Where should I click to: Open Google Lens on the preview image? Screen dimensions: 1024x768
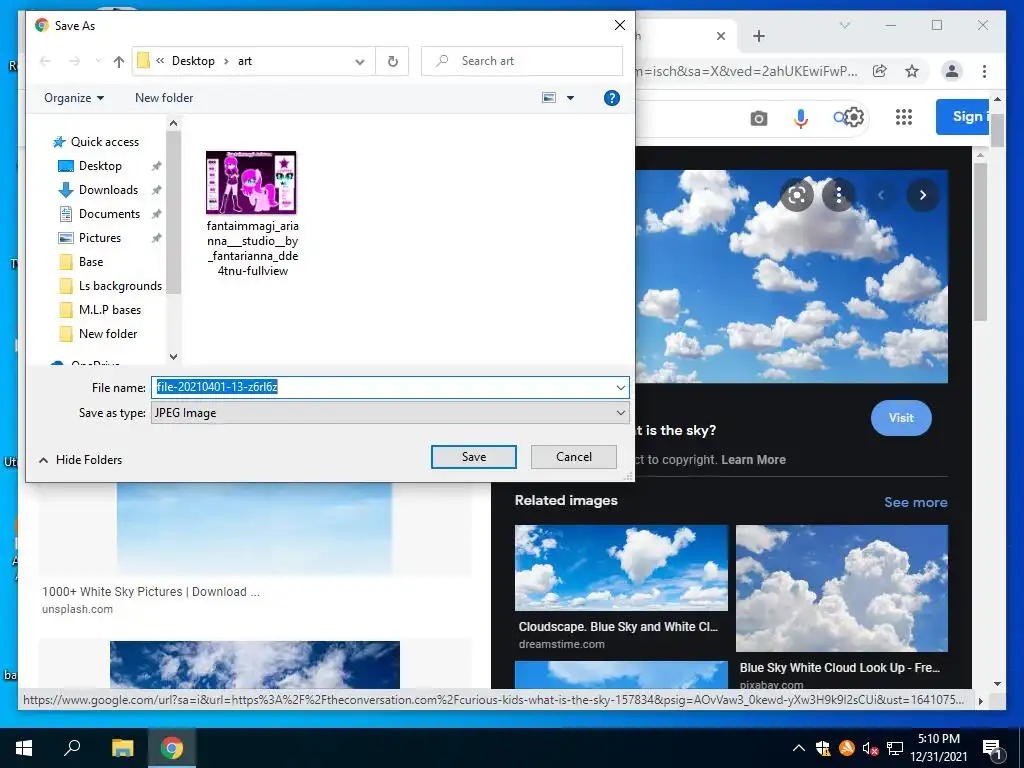click(x=797, y=195)
